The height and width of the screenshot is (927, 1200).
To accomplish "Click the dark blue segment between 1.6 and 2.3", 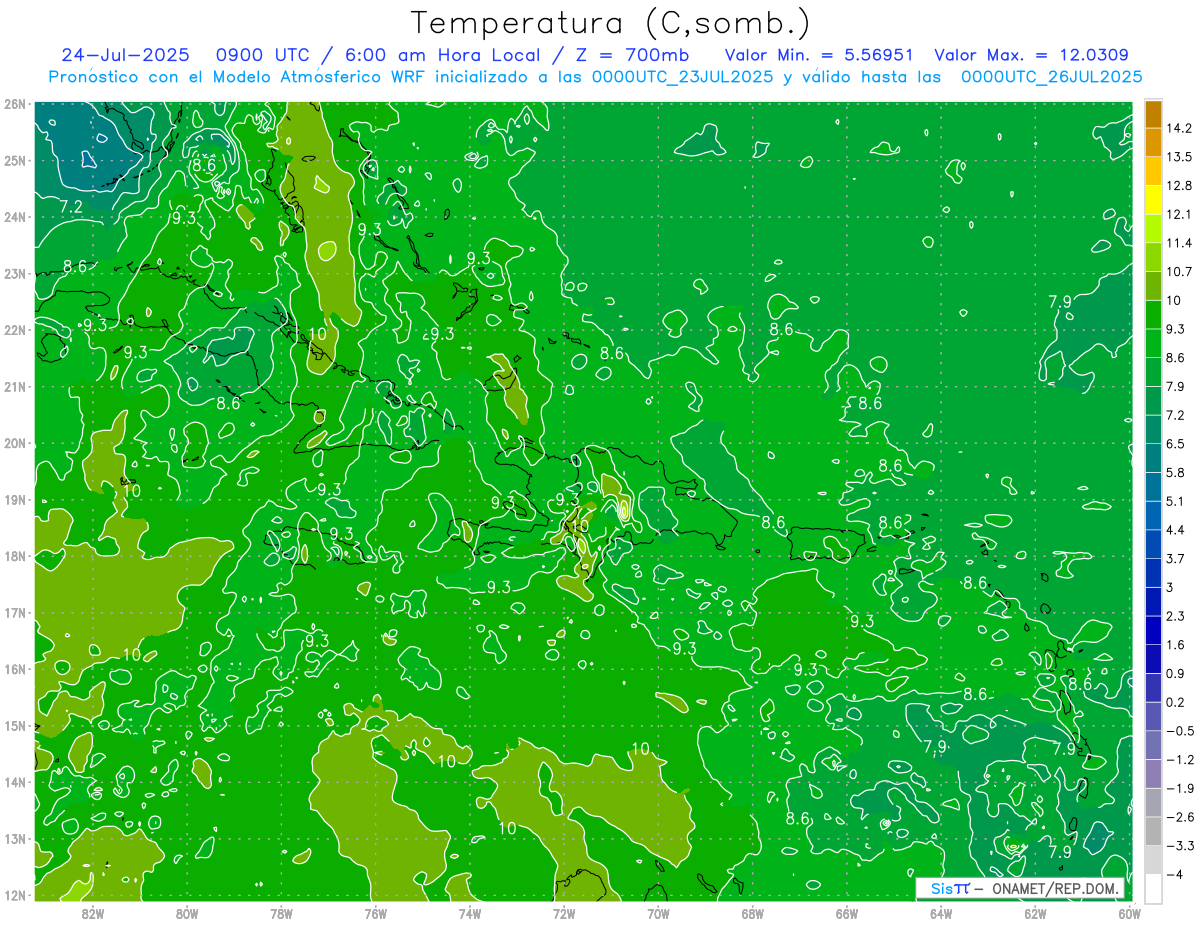I will pyautogui.click(x=1153, y=629).
